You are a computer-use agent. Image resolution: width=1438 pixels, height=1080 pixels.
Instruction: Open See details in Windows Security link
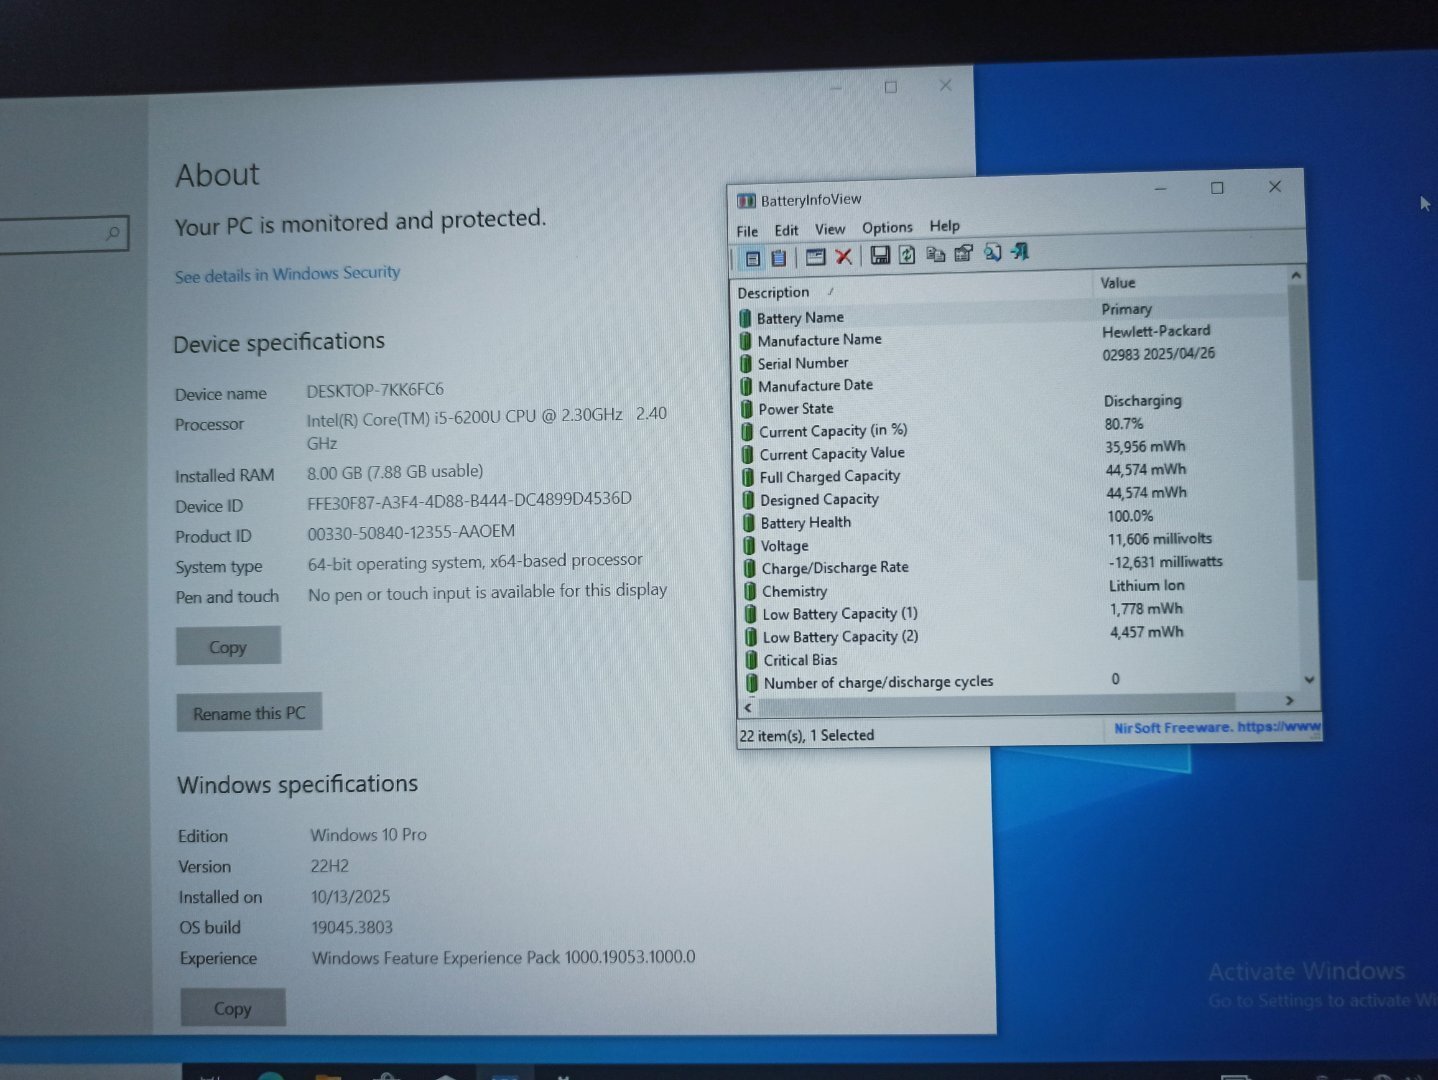pyautogui.click(x=287, y=274)
